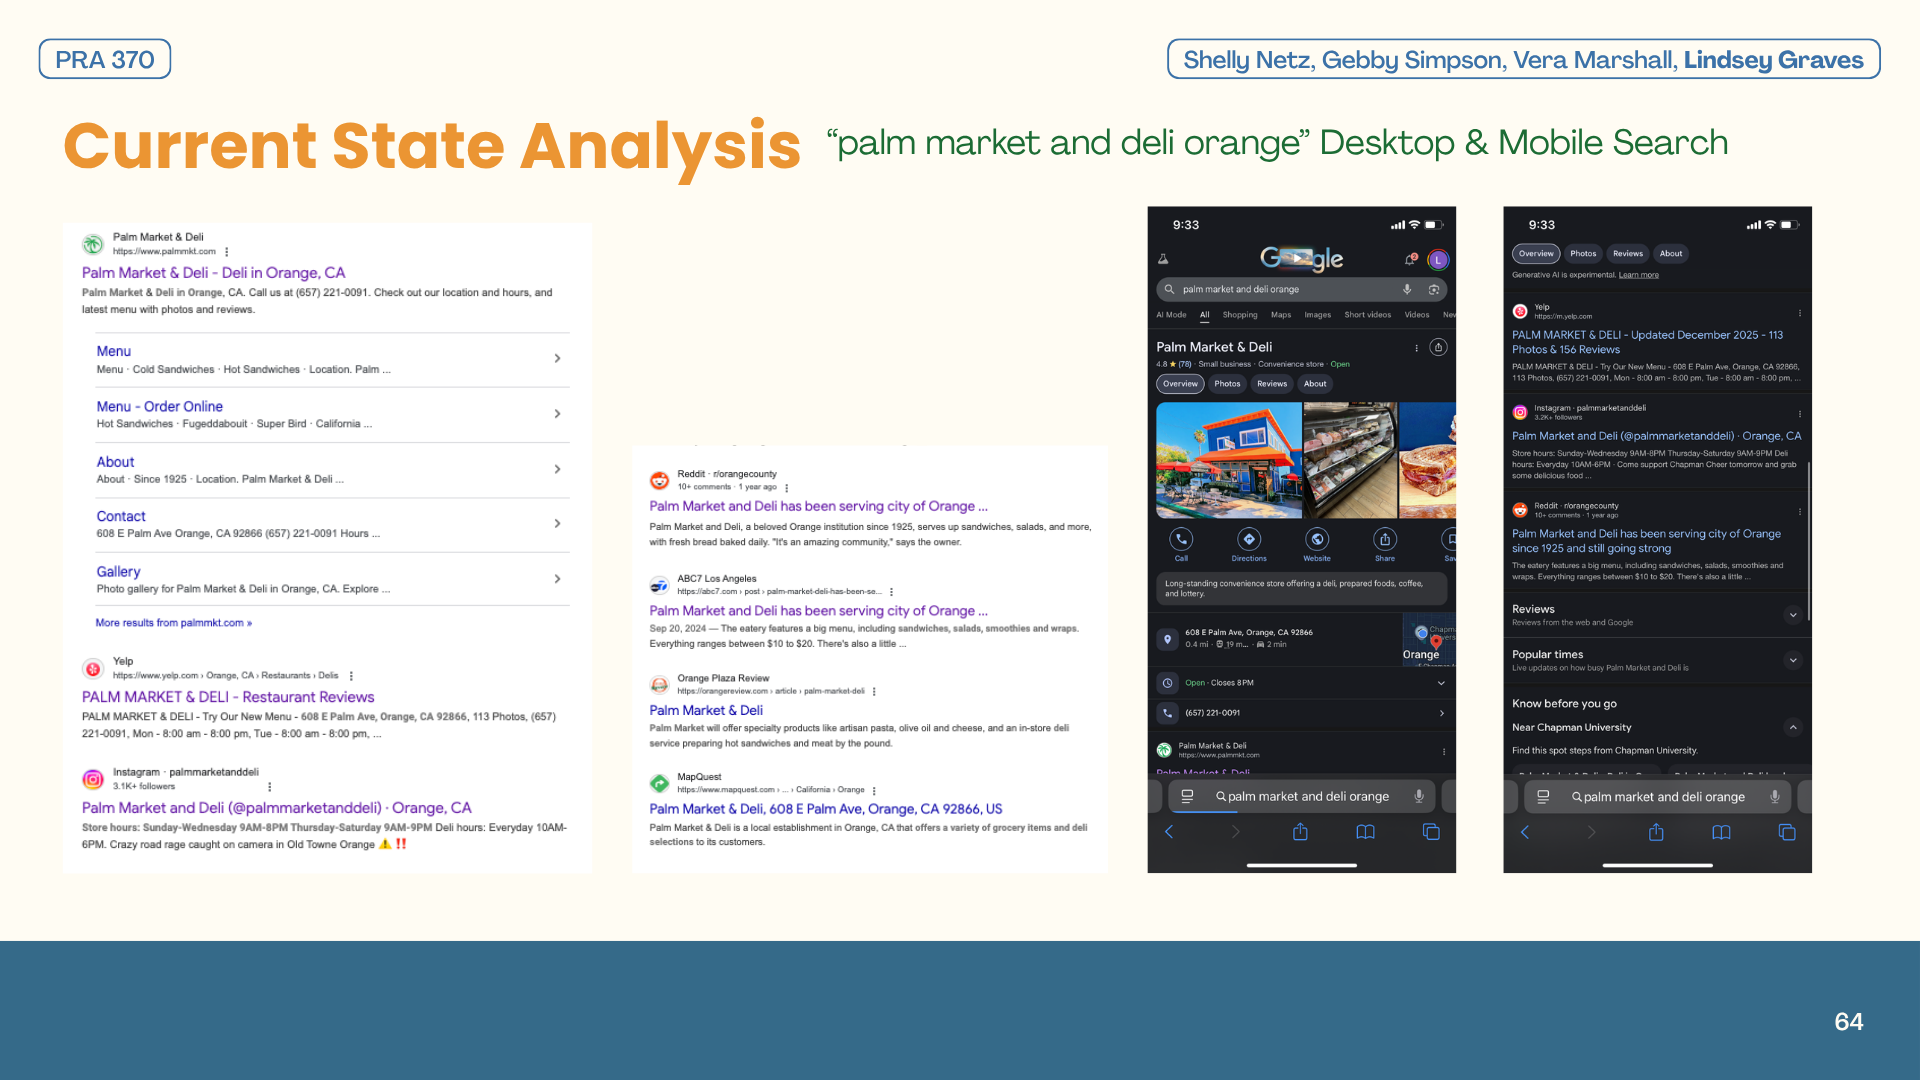Screen dimensions: 1920x1080
Task: Open the purple 'L' profile avatar
Action: 1438,260
